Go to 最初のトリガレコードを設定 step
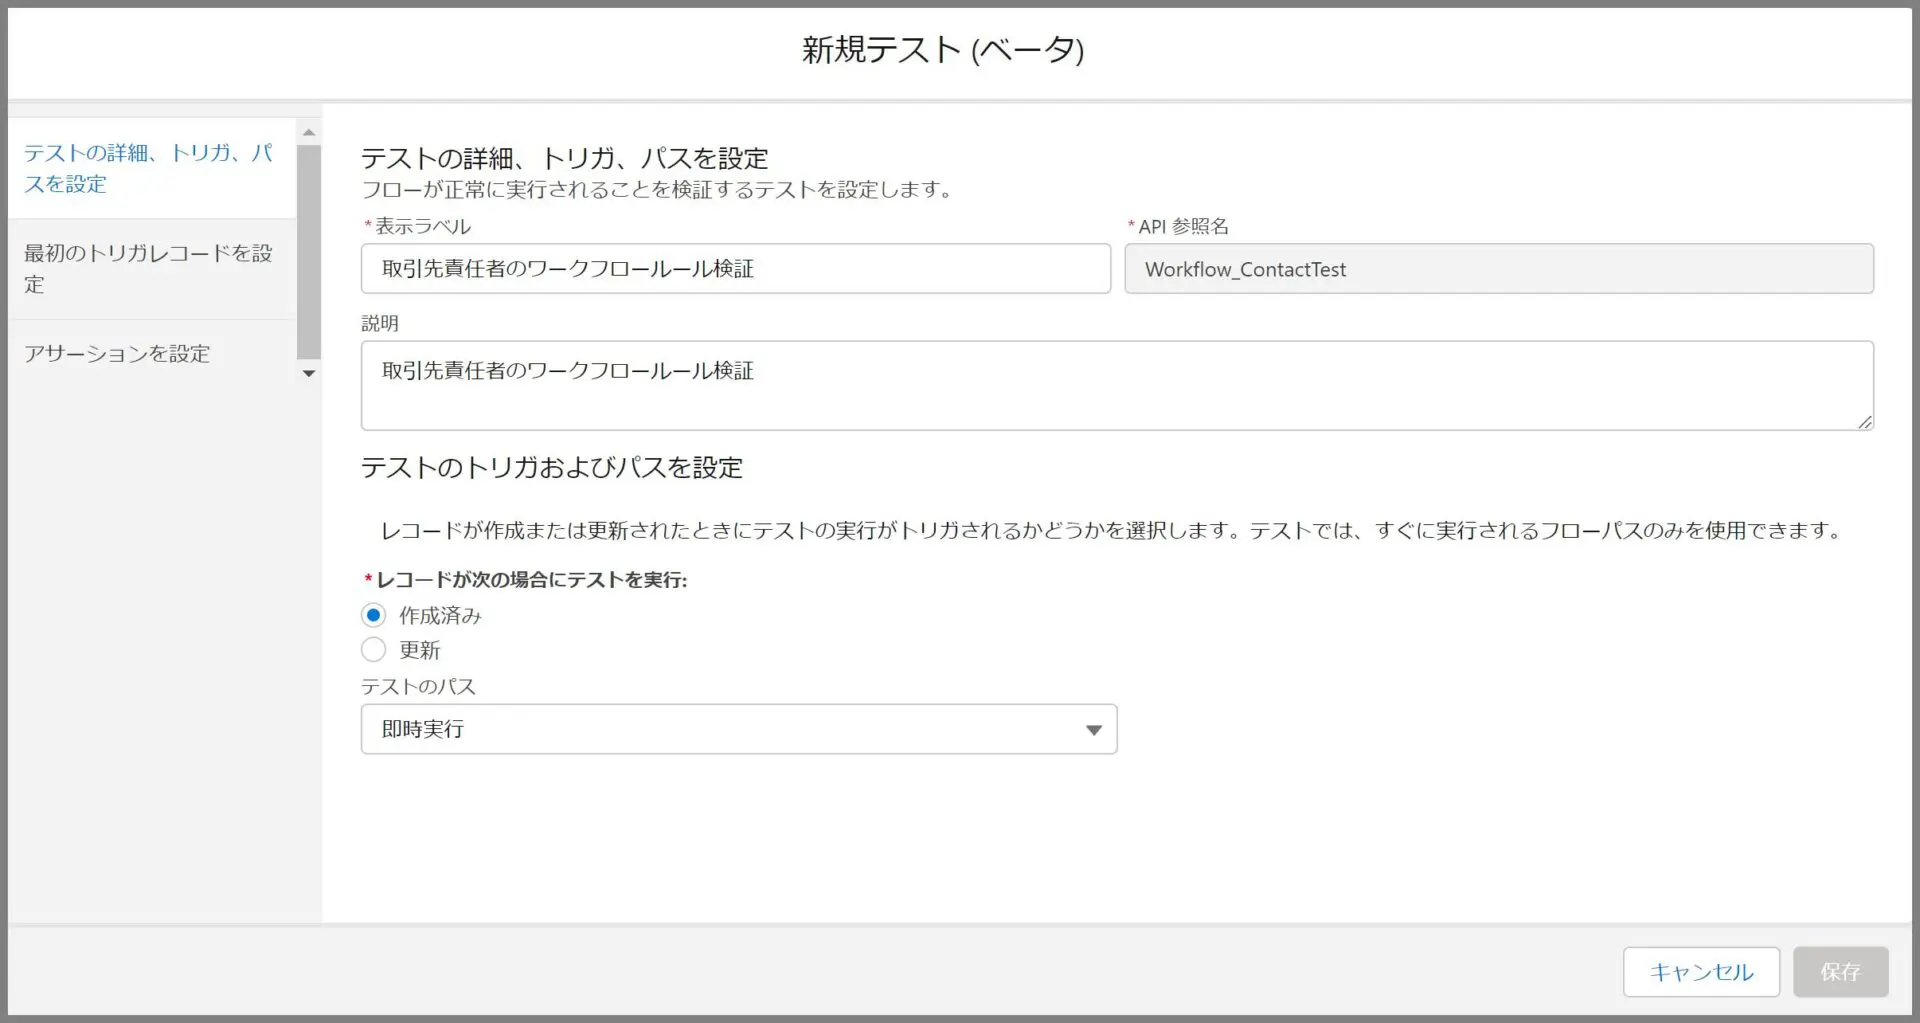 point(149,268)
